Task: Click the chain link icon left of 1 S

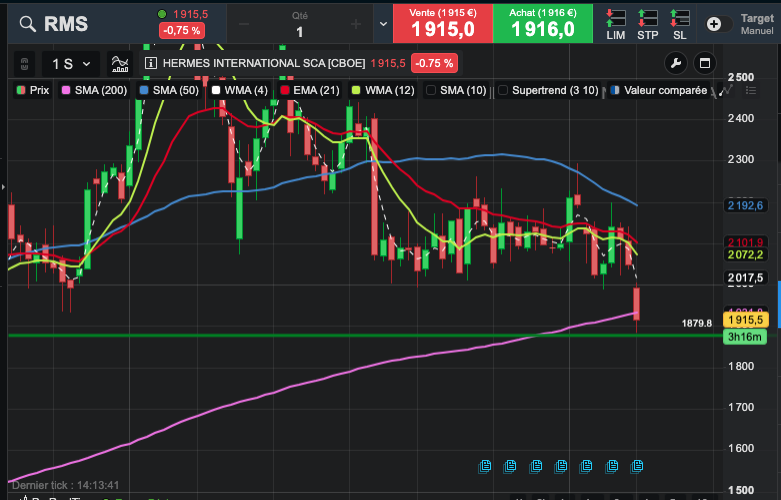Action: tap(24, 64)
